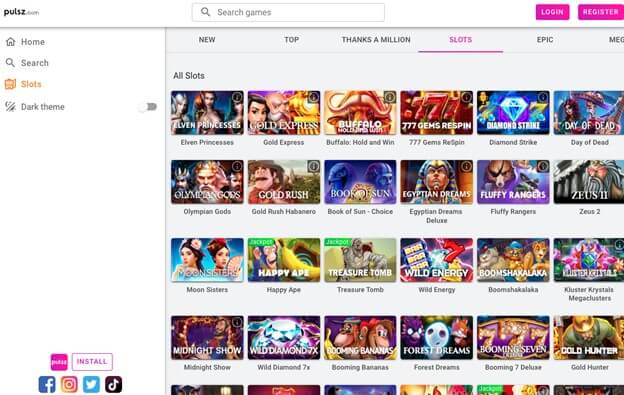
Task: Click the INSTALL button
Action: tap(92, 362)
